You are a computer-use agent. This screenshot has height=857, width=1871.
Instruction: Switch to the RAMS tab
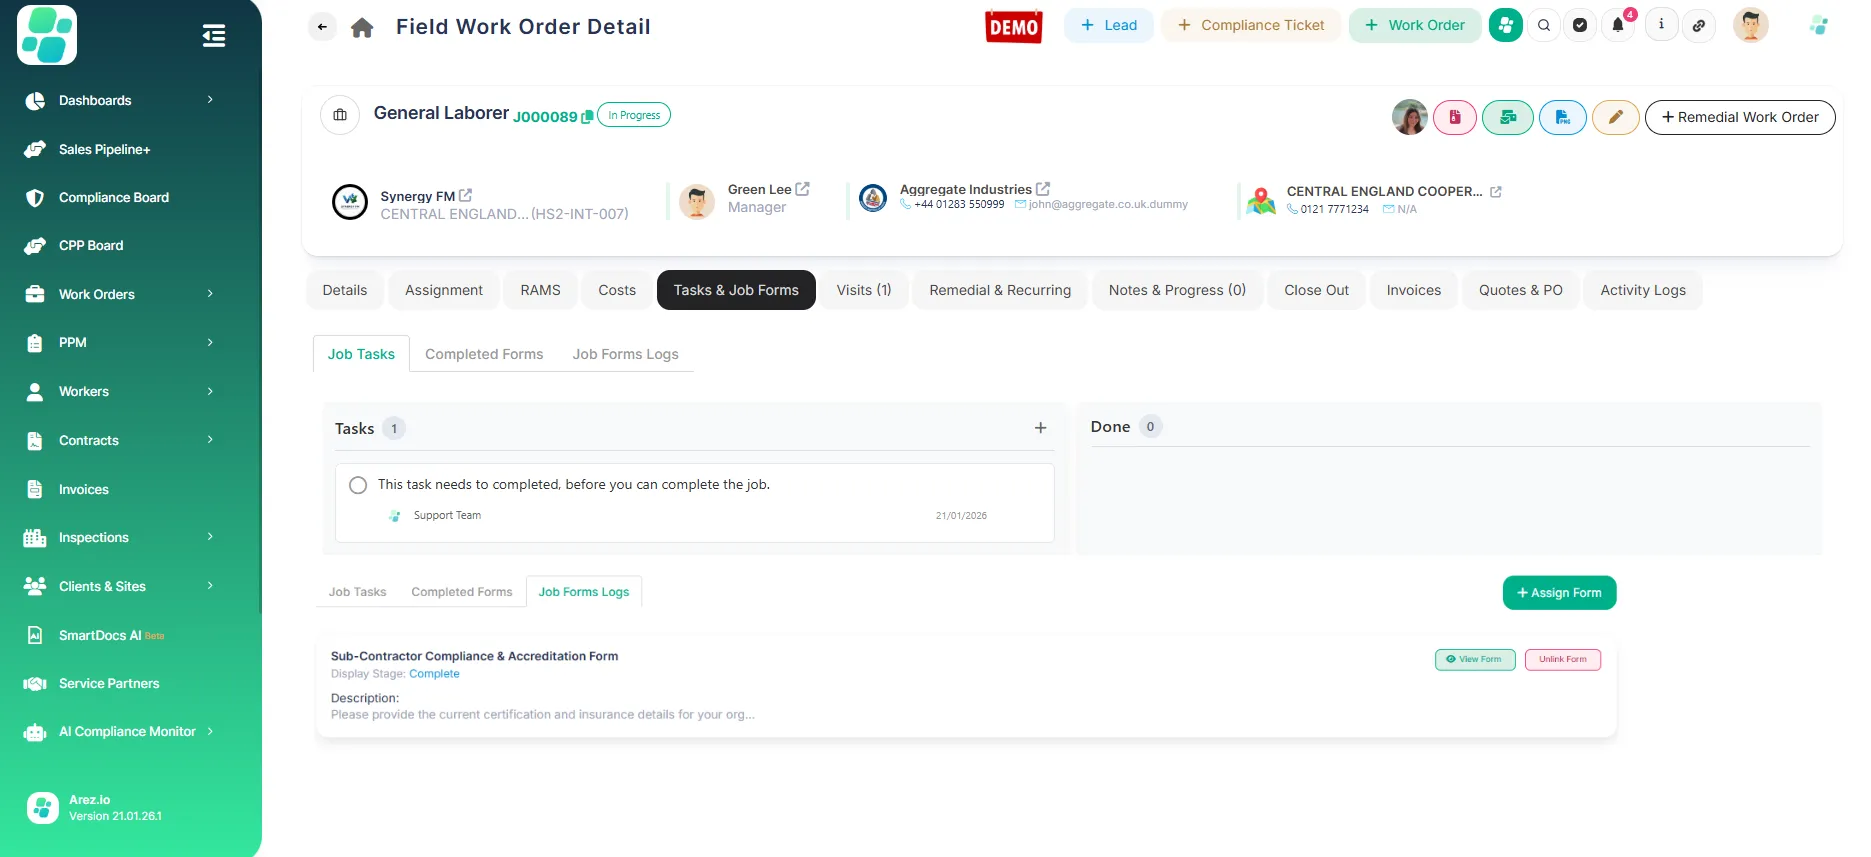point(540,290)
